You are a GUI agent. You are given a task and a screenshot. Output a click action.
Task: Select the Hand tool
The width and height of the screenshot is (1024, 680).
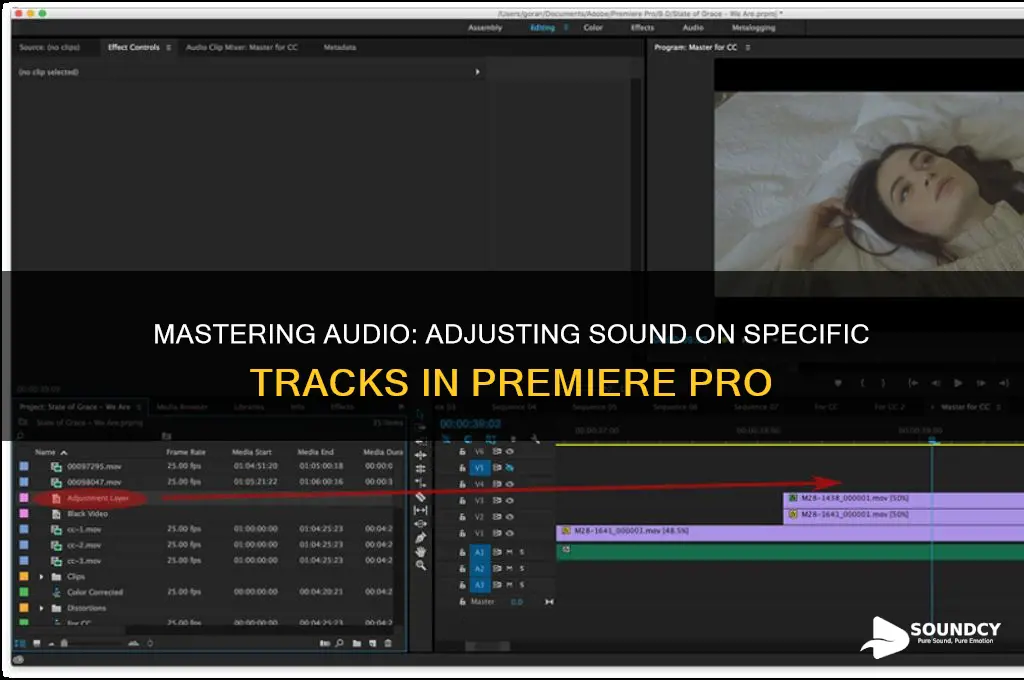point(421,551)
